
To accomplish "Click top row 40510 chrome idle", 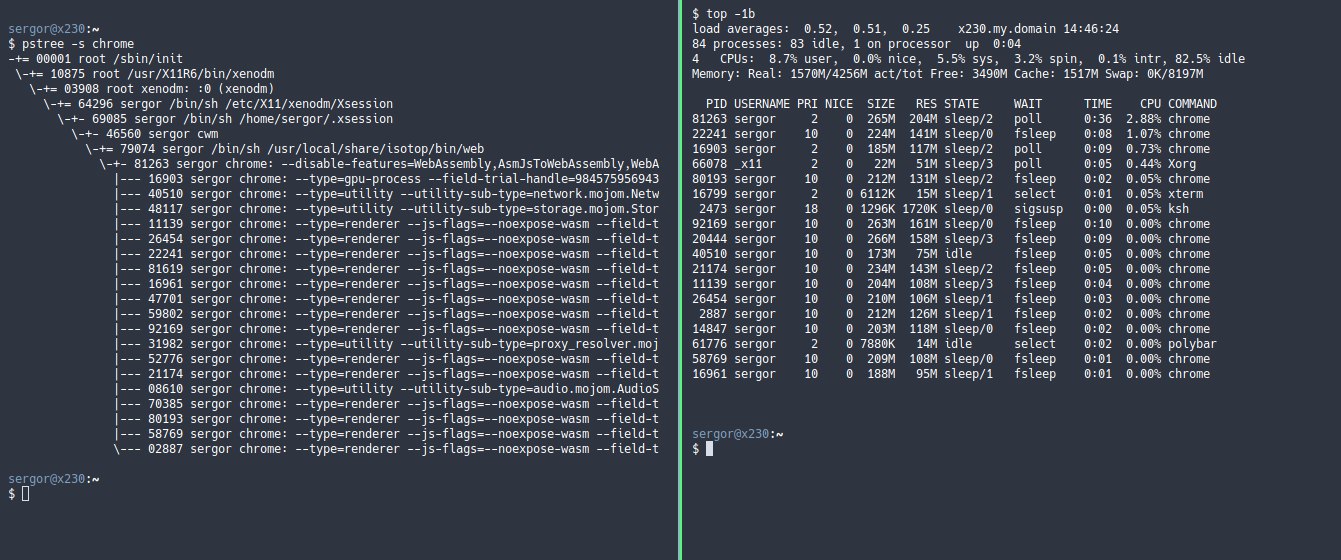I will tap(951, 254).
